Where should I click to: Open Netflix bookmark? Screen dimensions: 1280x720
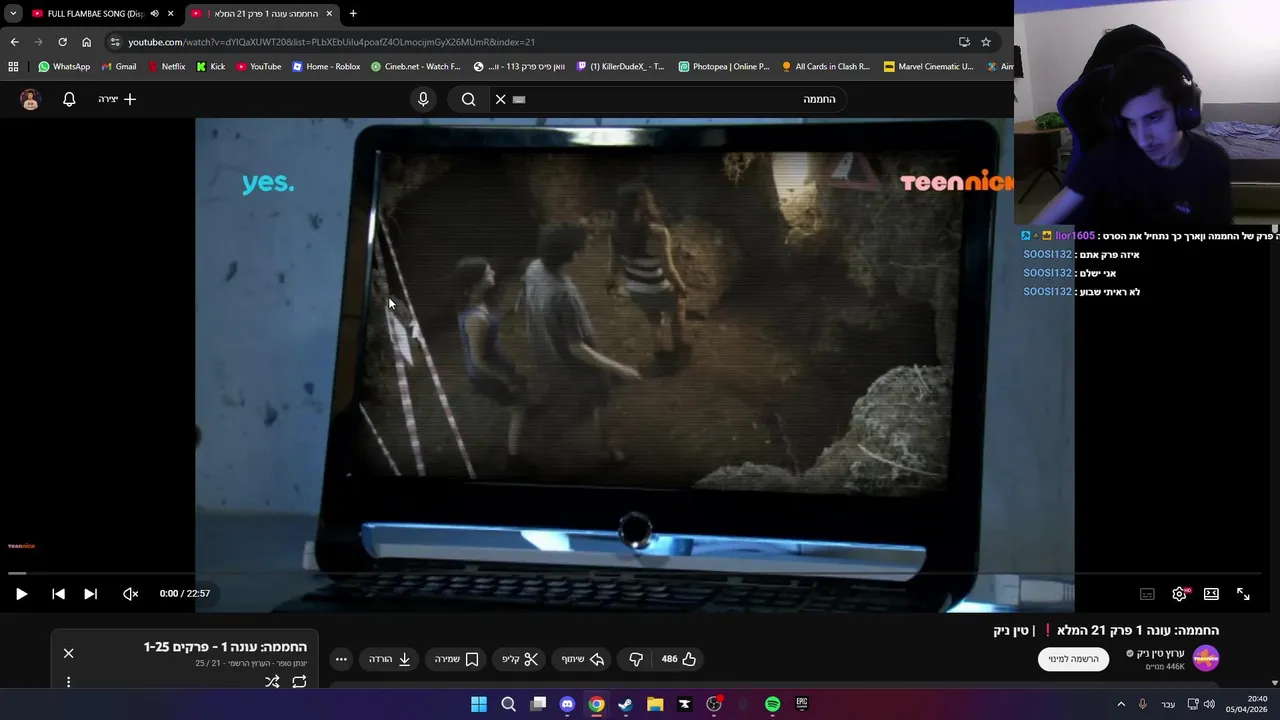[166, 67]
